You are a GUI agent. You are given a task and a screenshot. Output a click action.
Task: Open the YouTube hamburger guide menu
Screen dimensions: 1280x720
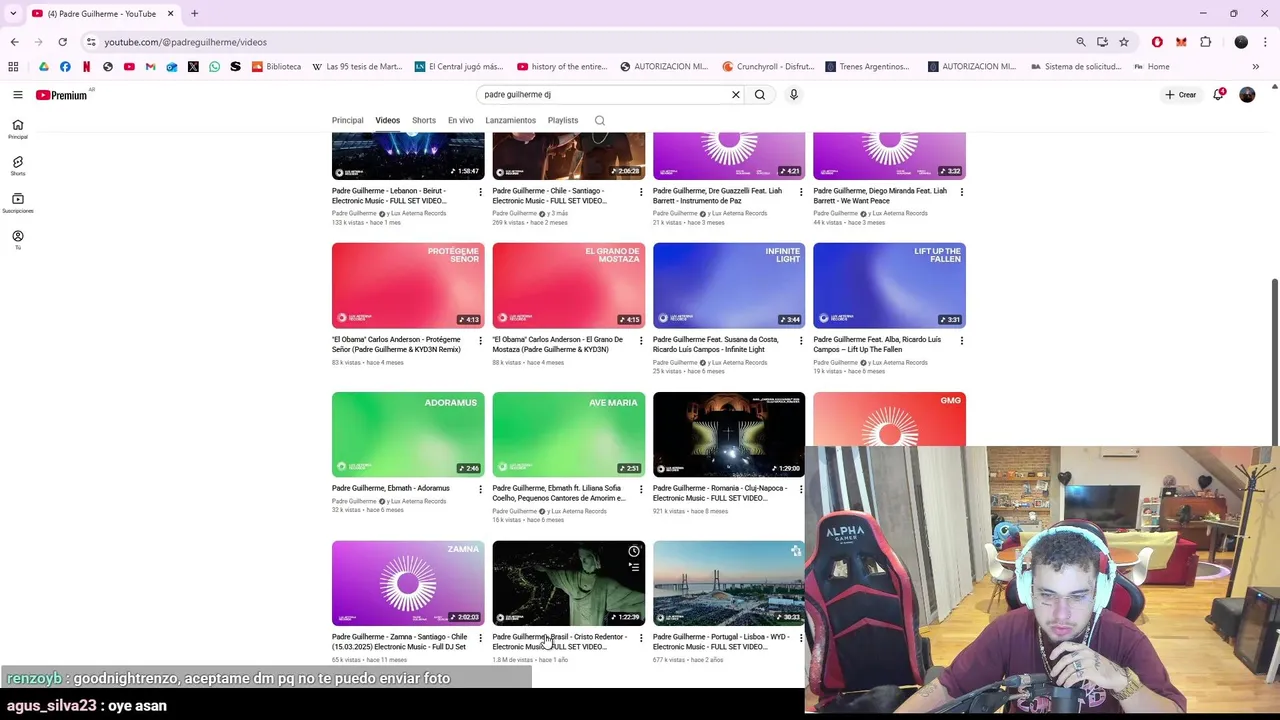pyautogui.click(x=17, y=95)
